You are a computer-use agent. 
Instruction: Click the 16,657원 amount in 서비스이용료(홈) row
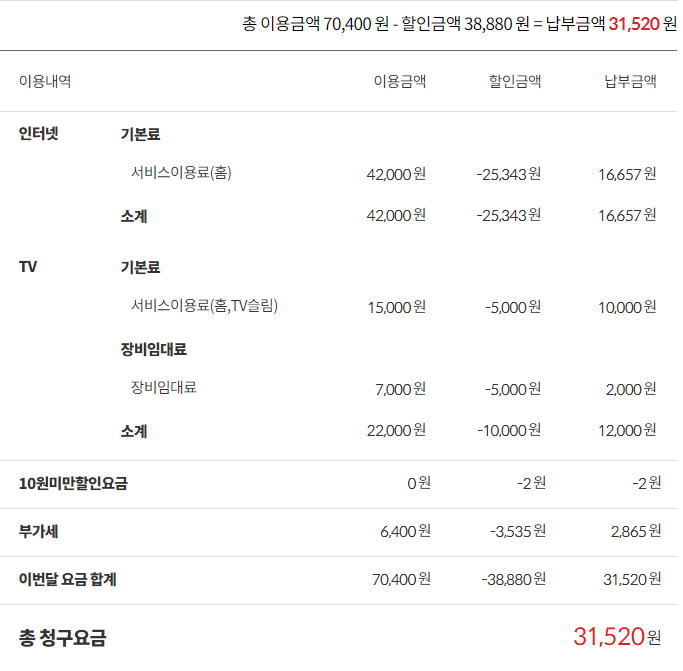pos(627,174)
